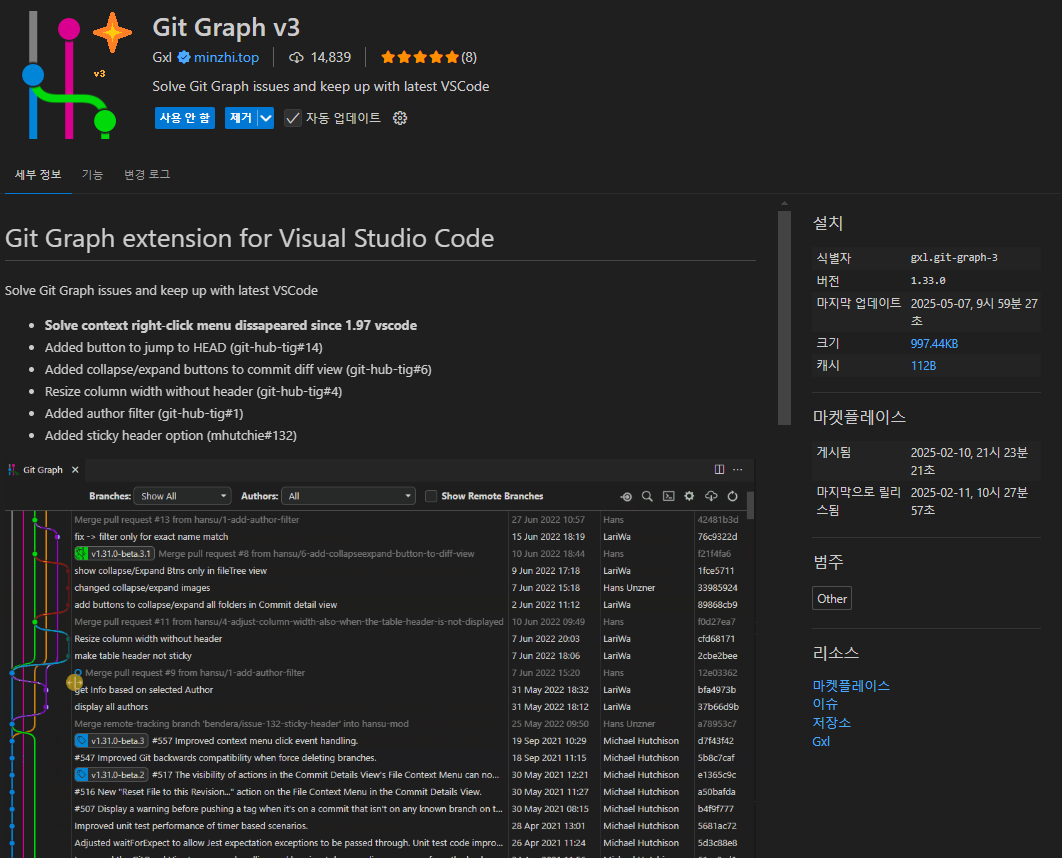Click the Git Graph find magnifier icon
The image size is (1062, 858).
point(647,496)
